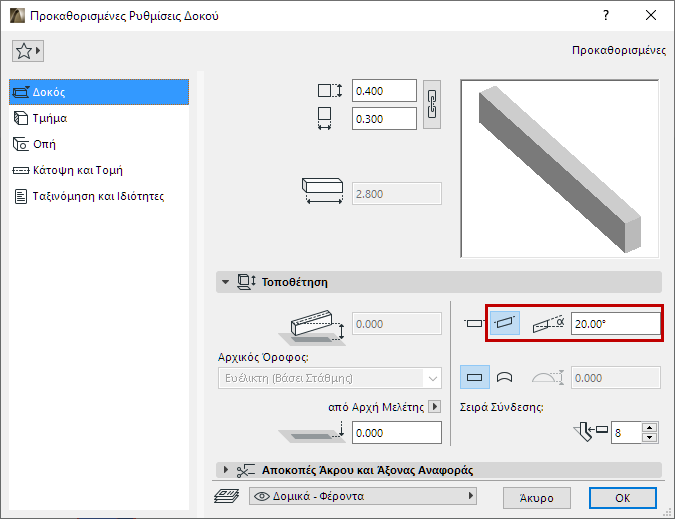Expand Αποκοπές Άκρου και Άξονας Αναφοράς

click(226, 470)
